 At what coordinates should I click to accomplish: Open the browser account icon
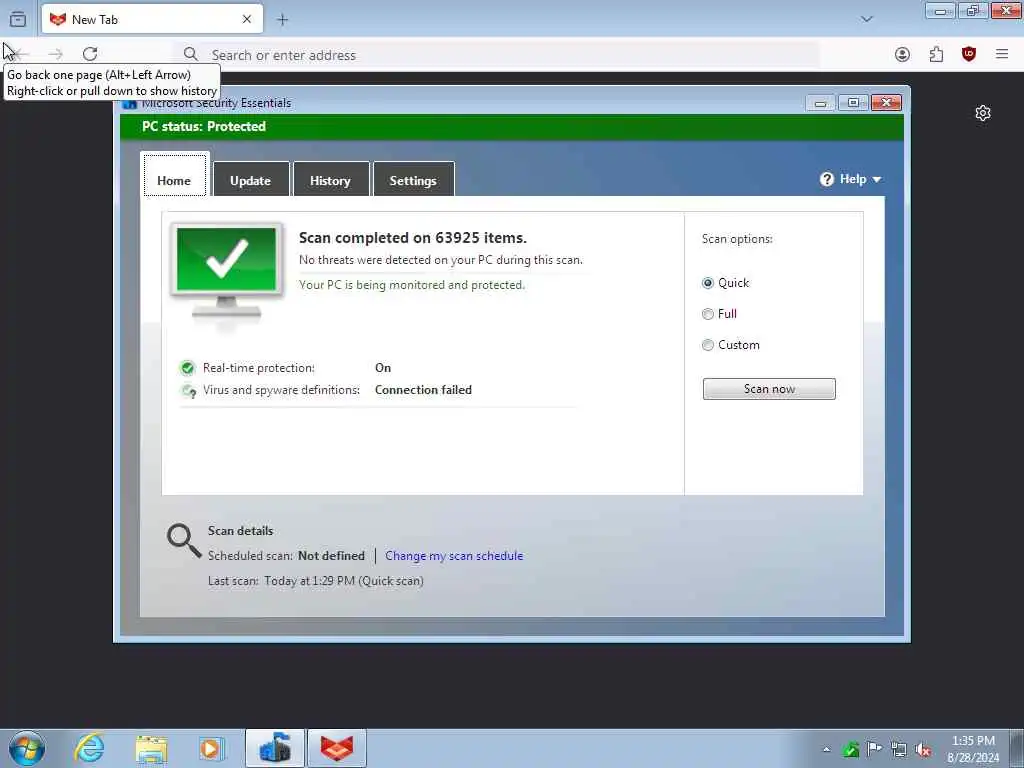[902, 55]
